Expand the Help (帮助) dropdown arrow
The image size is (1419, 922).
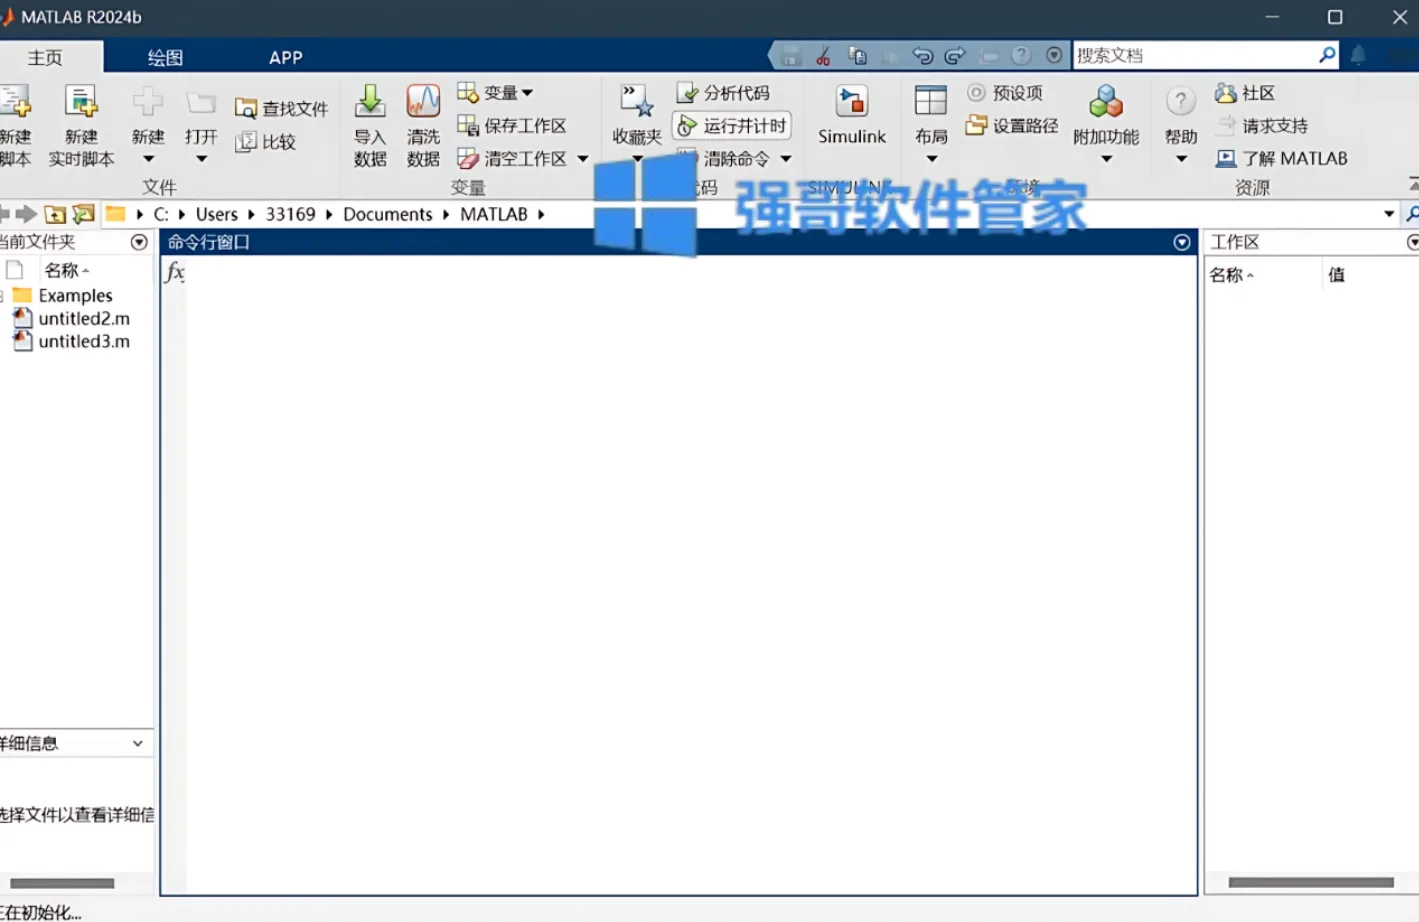1181,159
